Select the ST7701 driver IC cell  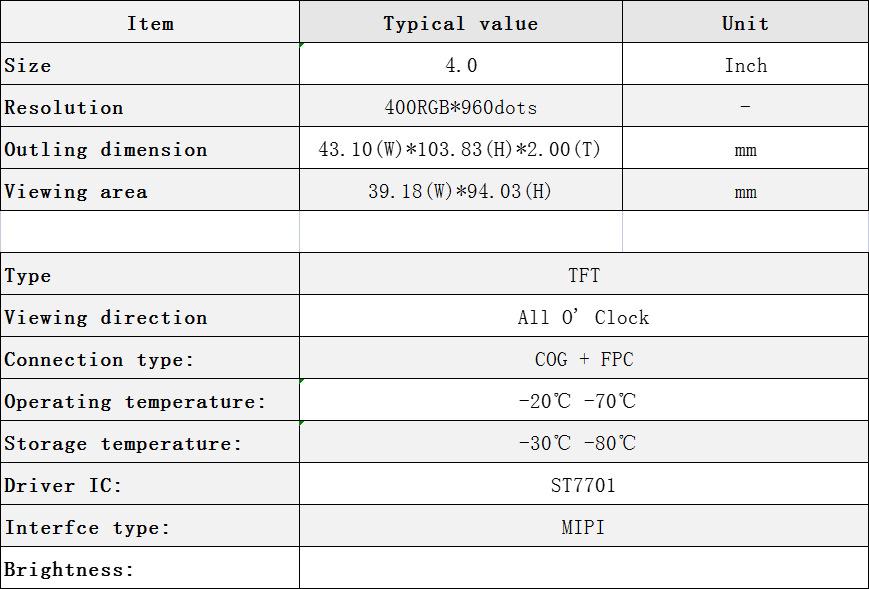584,485
